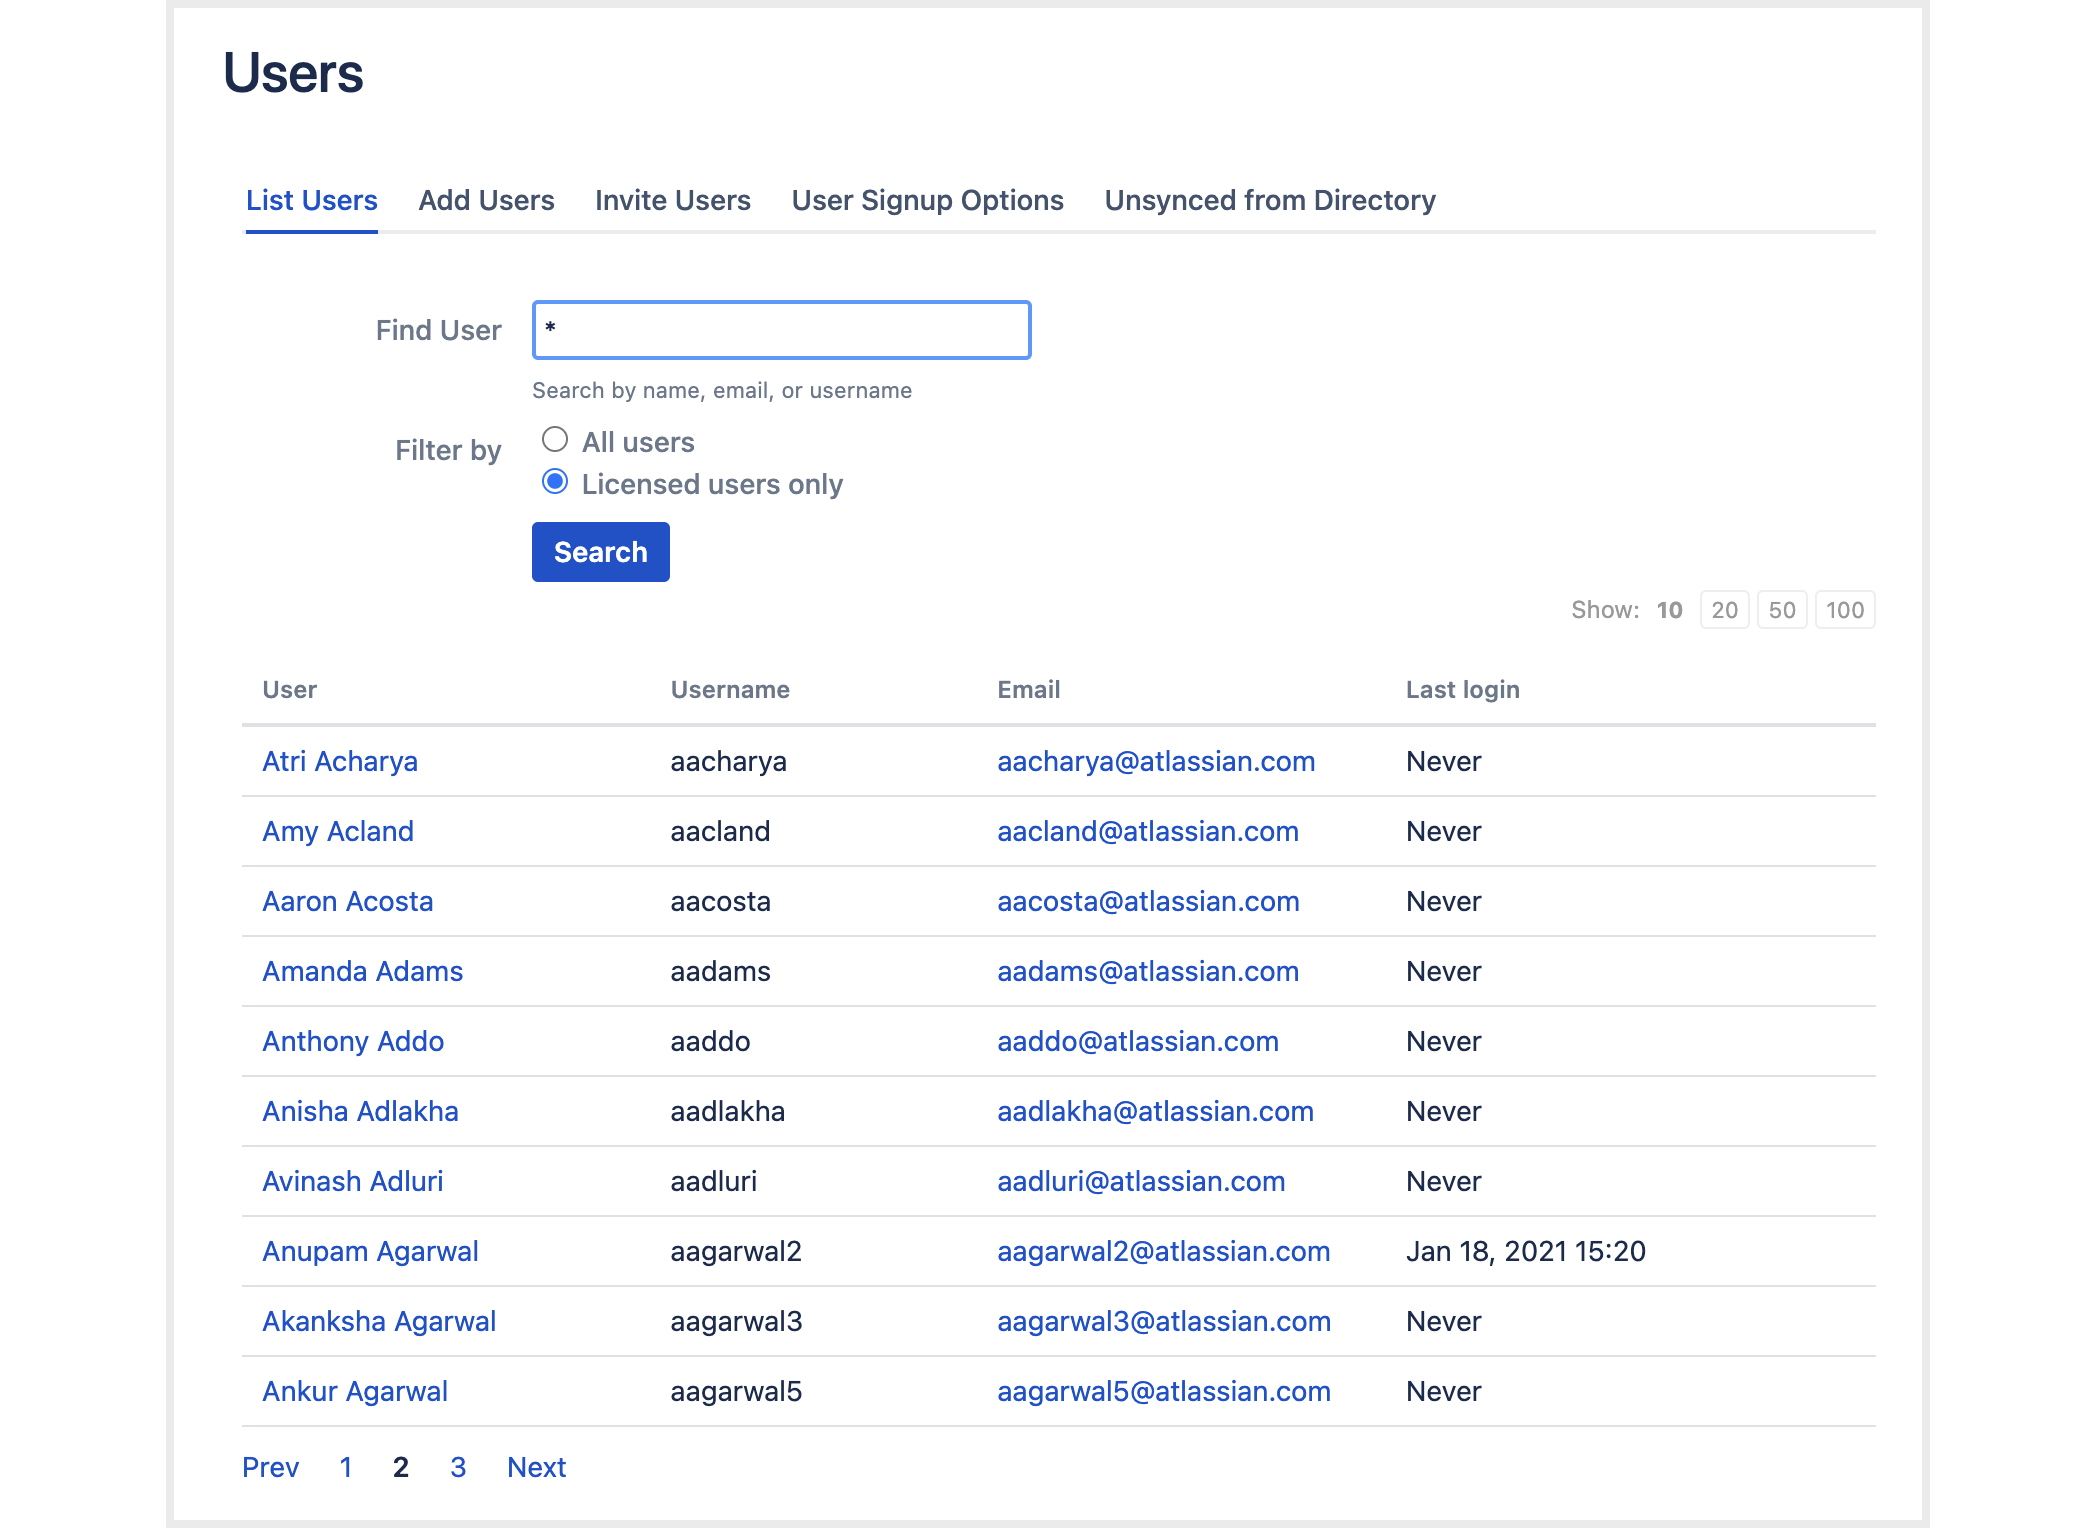Go to User Signup Options tab
2096x1528 pixels.
pyautogui.click(x=927, y=200)
